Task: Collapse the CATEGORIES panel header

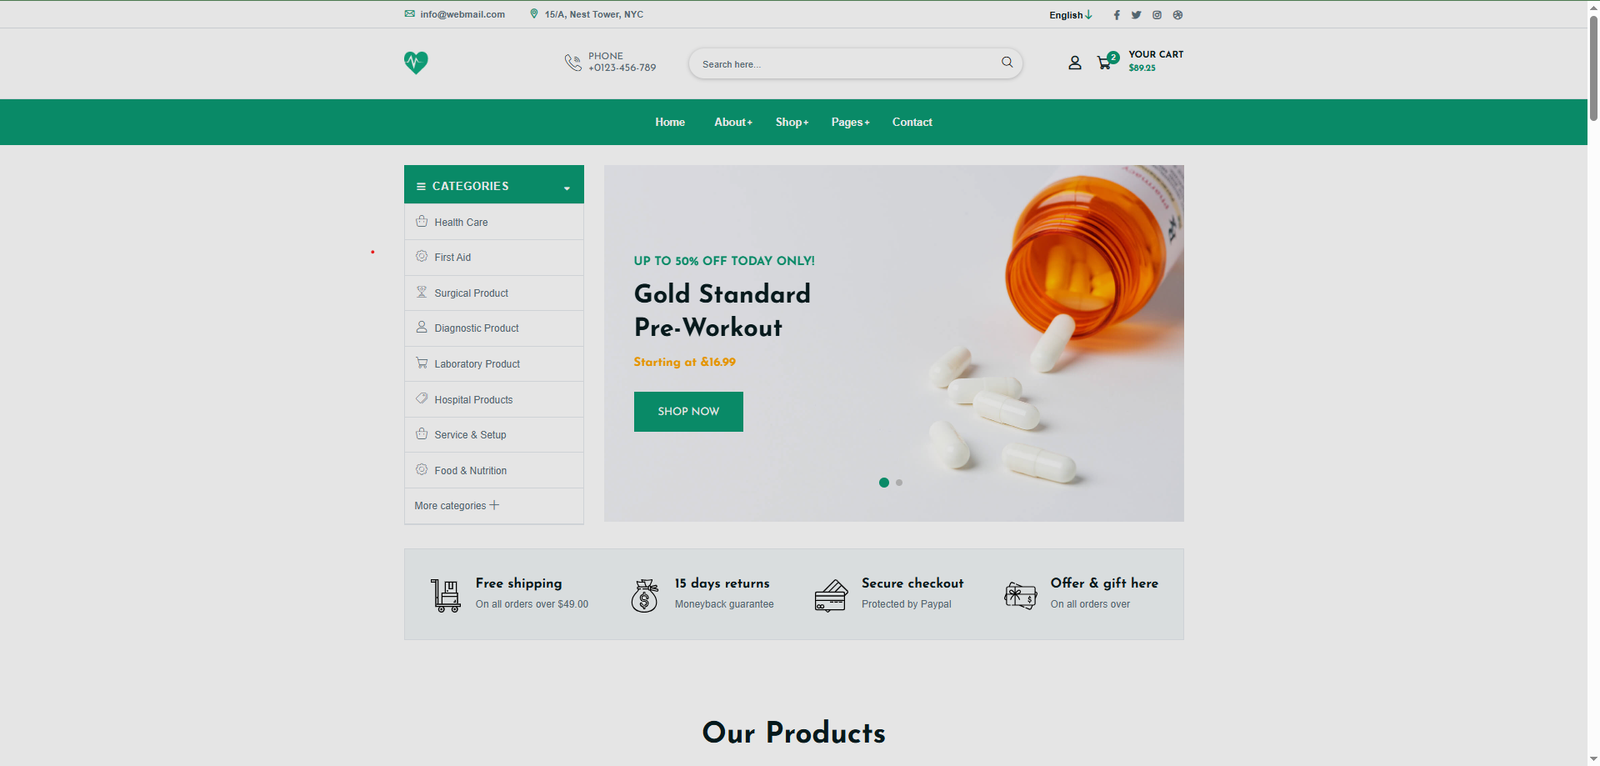Action: tap(494, 185)
